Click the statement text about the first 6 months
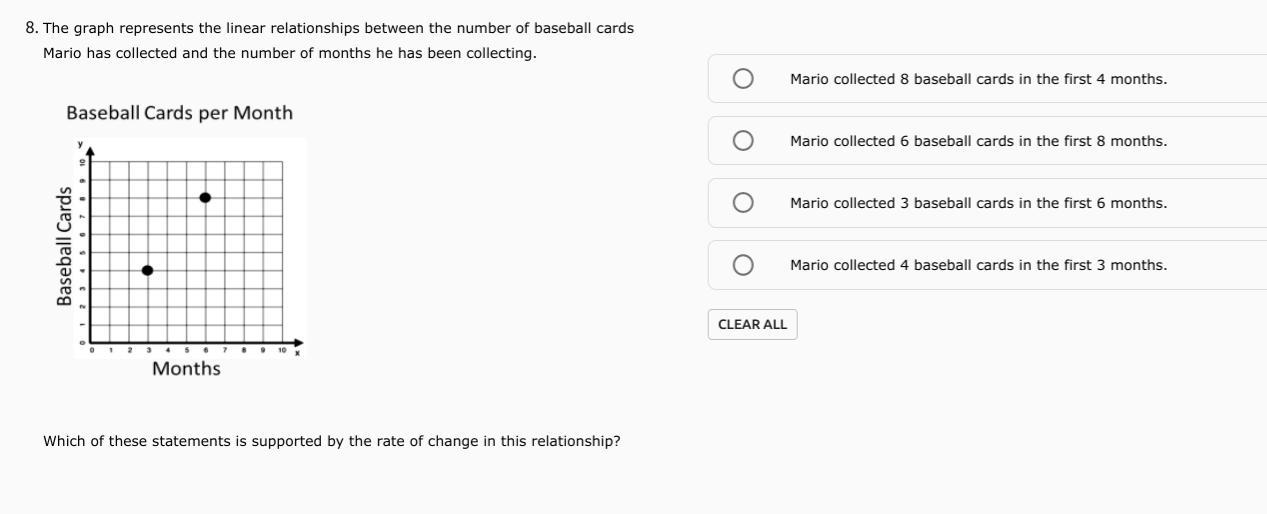The width and height of the screenshot is (1267, 514). pos(977,203)
